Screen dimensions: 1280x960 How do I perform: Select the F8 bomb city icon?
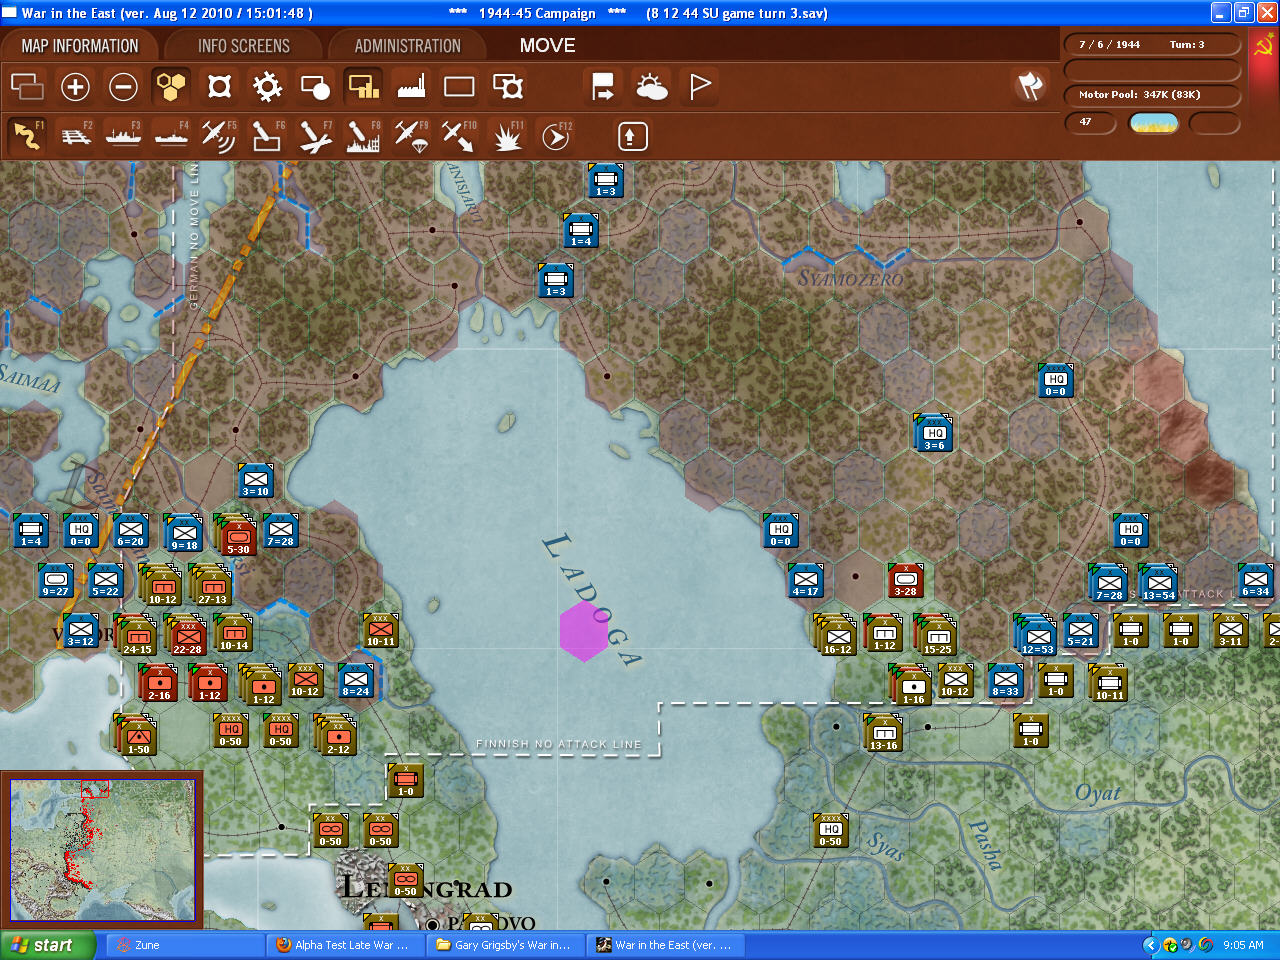click(363, 136)
